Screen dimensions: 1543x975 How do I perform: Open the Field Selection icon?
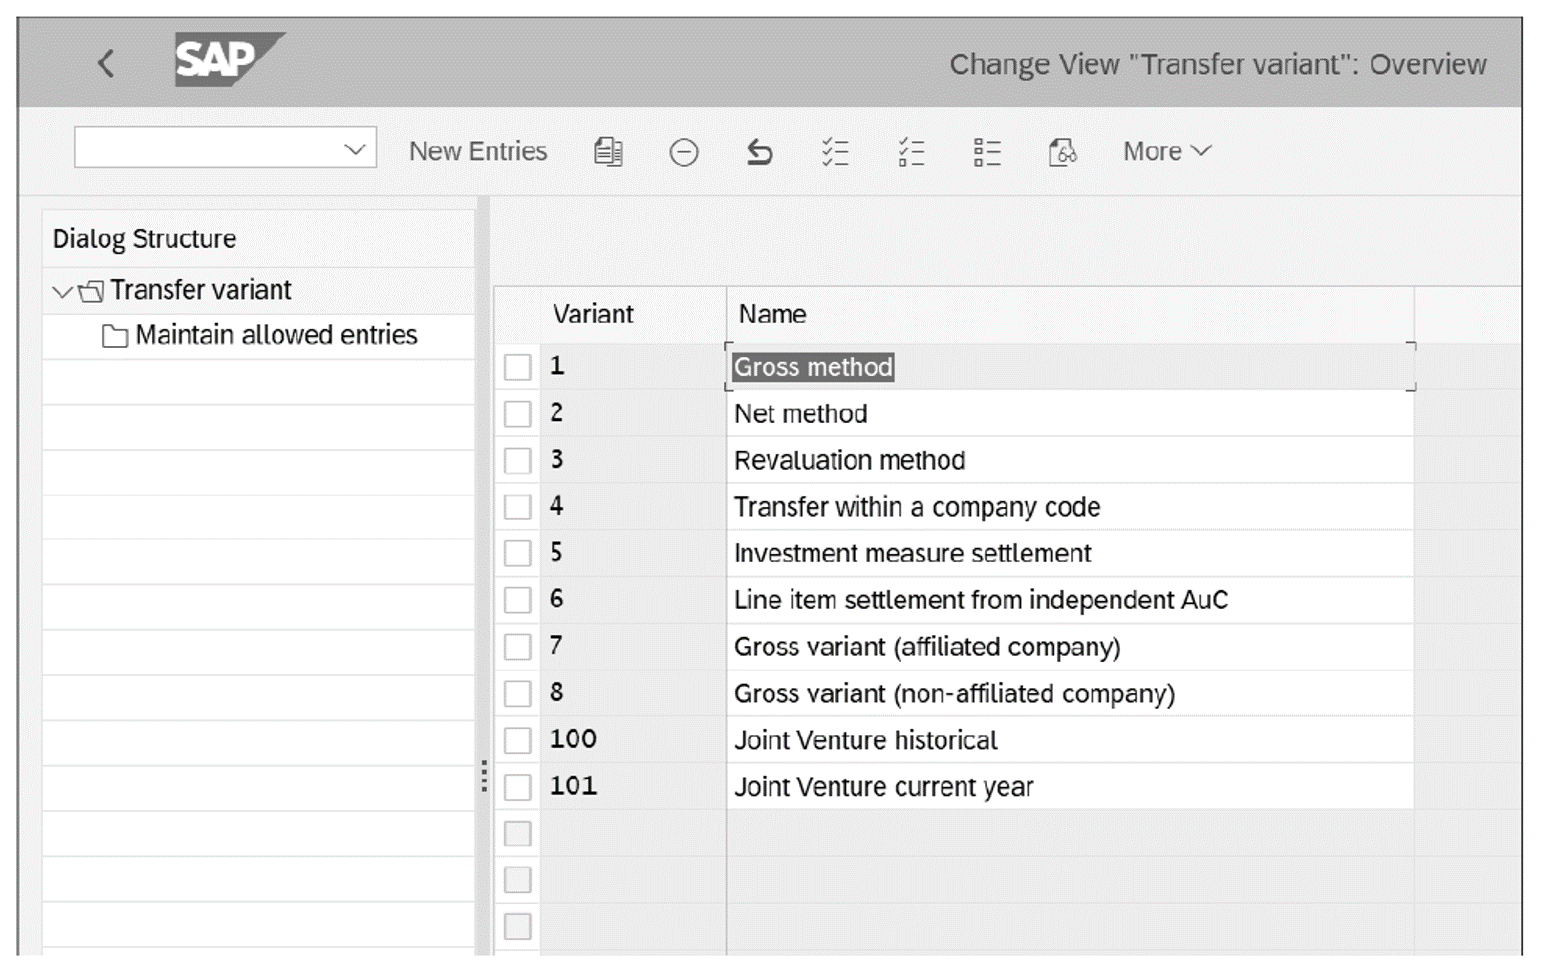pos(986,151)
